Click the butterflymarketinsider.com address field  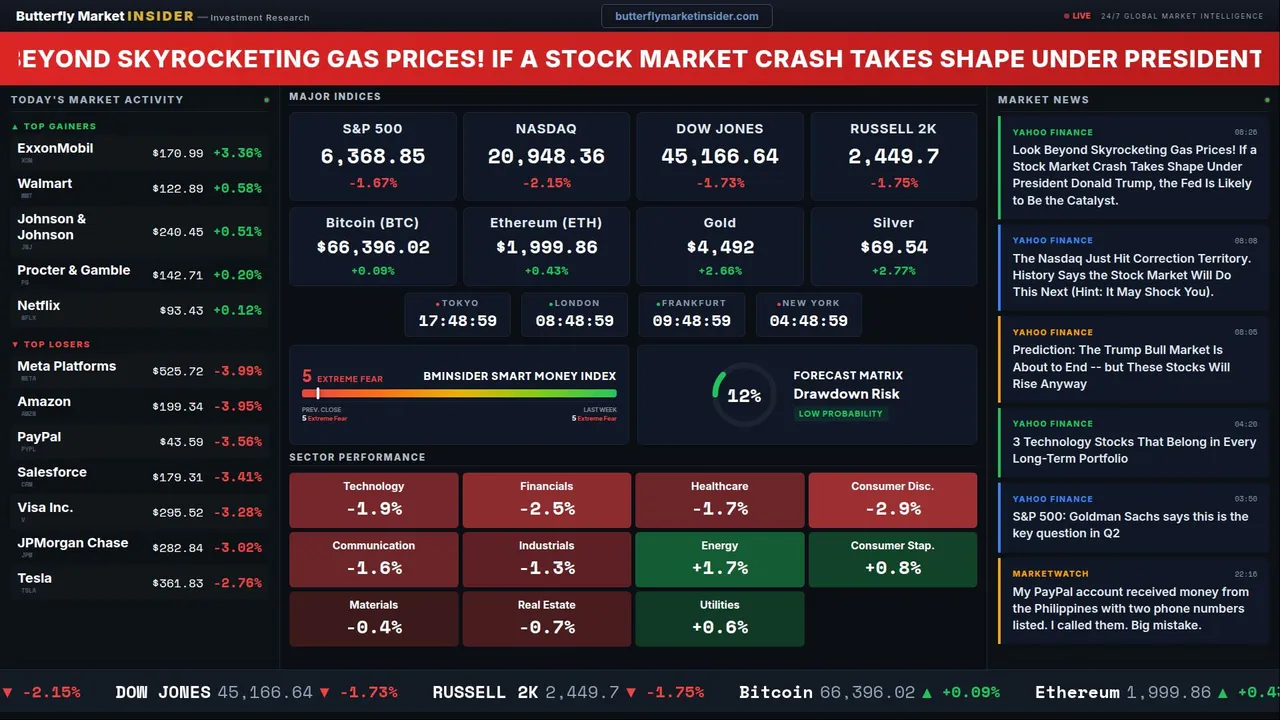tap(687, 16)
